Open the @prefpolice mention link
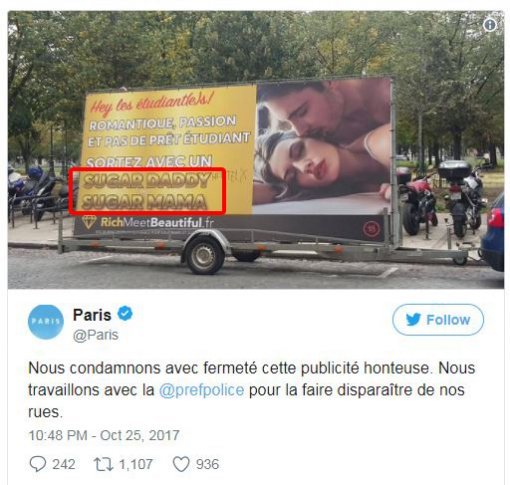Screen dimensions: 510x485 click(201, 390)
